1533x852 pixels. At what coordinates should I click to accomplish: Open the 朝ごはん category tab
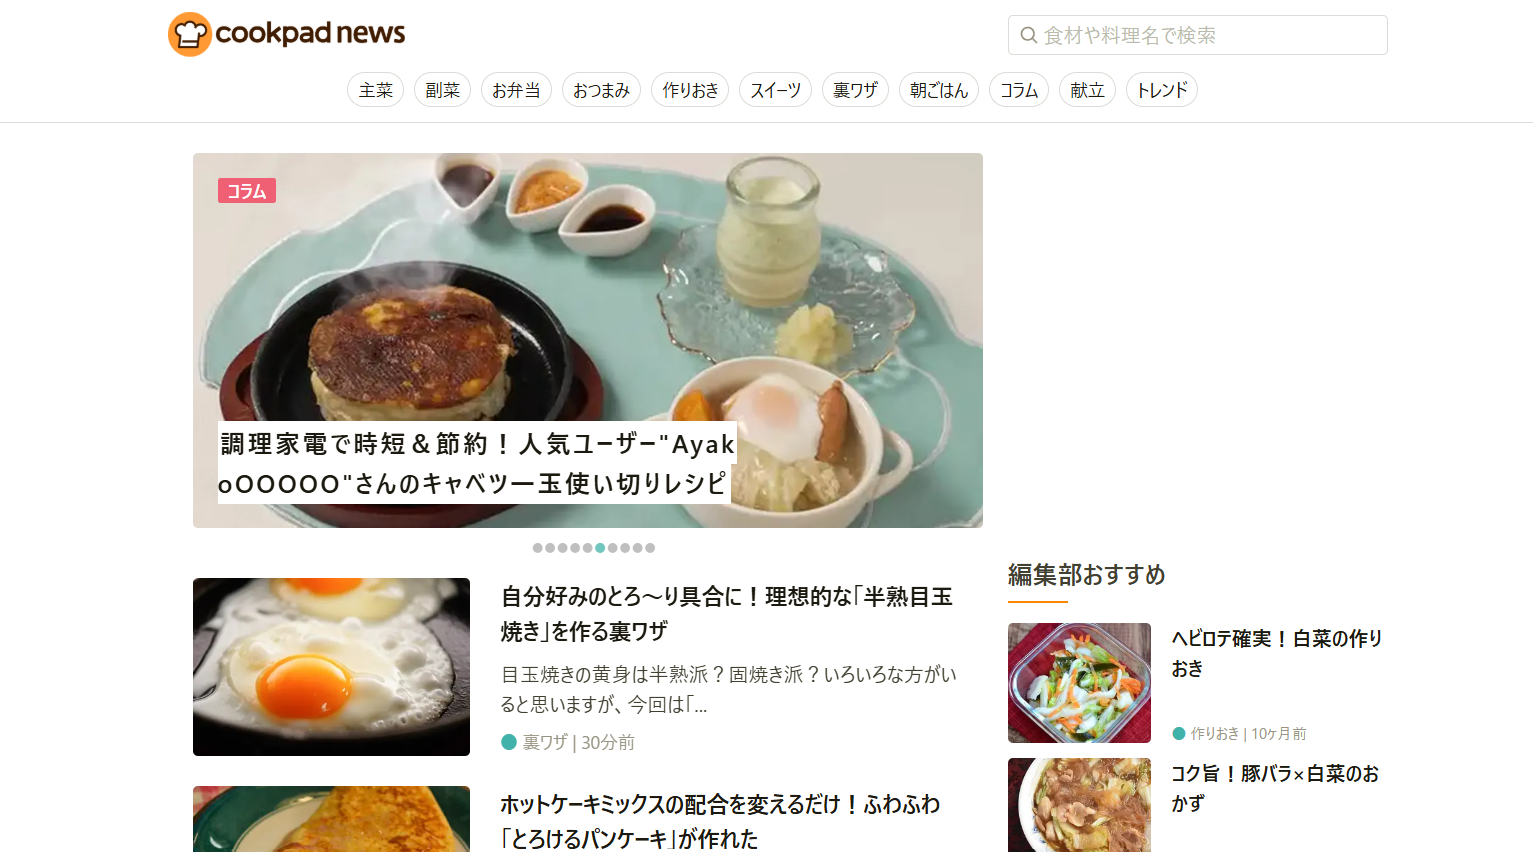point(939,90)
